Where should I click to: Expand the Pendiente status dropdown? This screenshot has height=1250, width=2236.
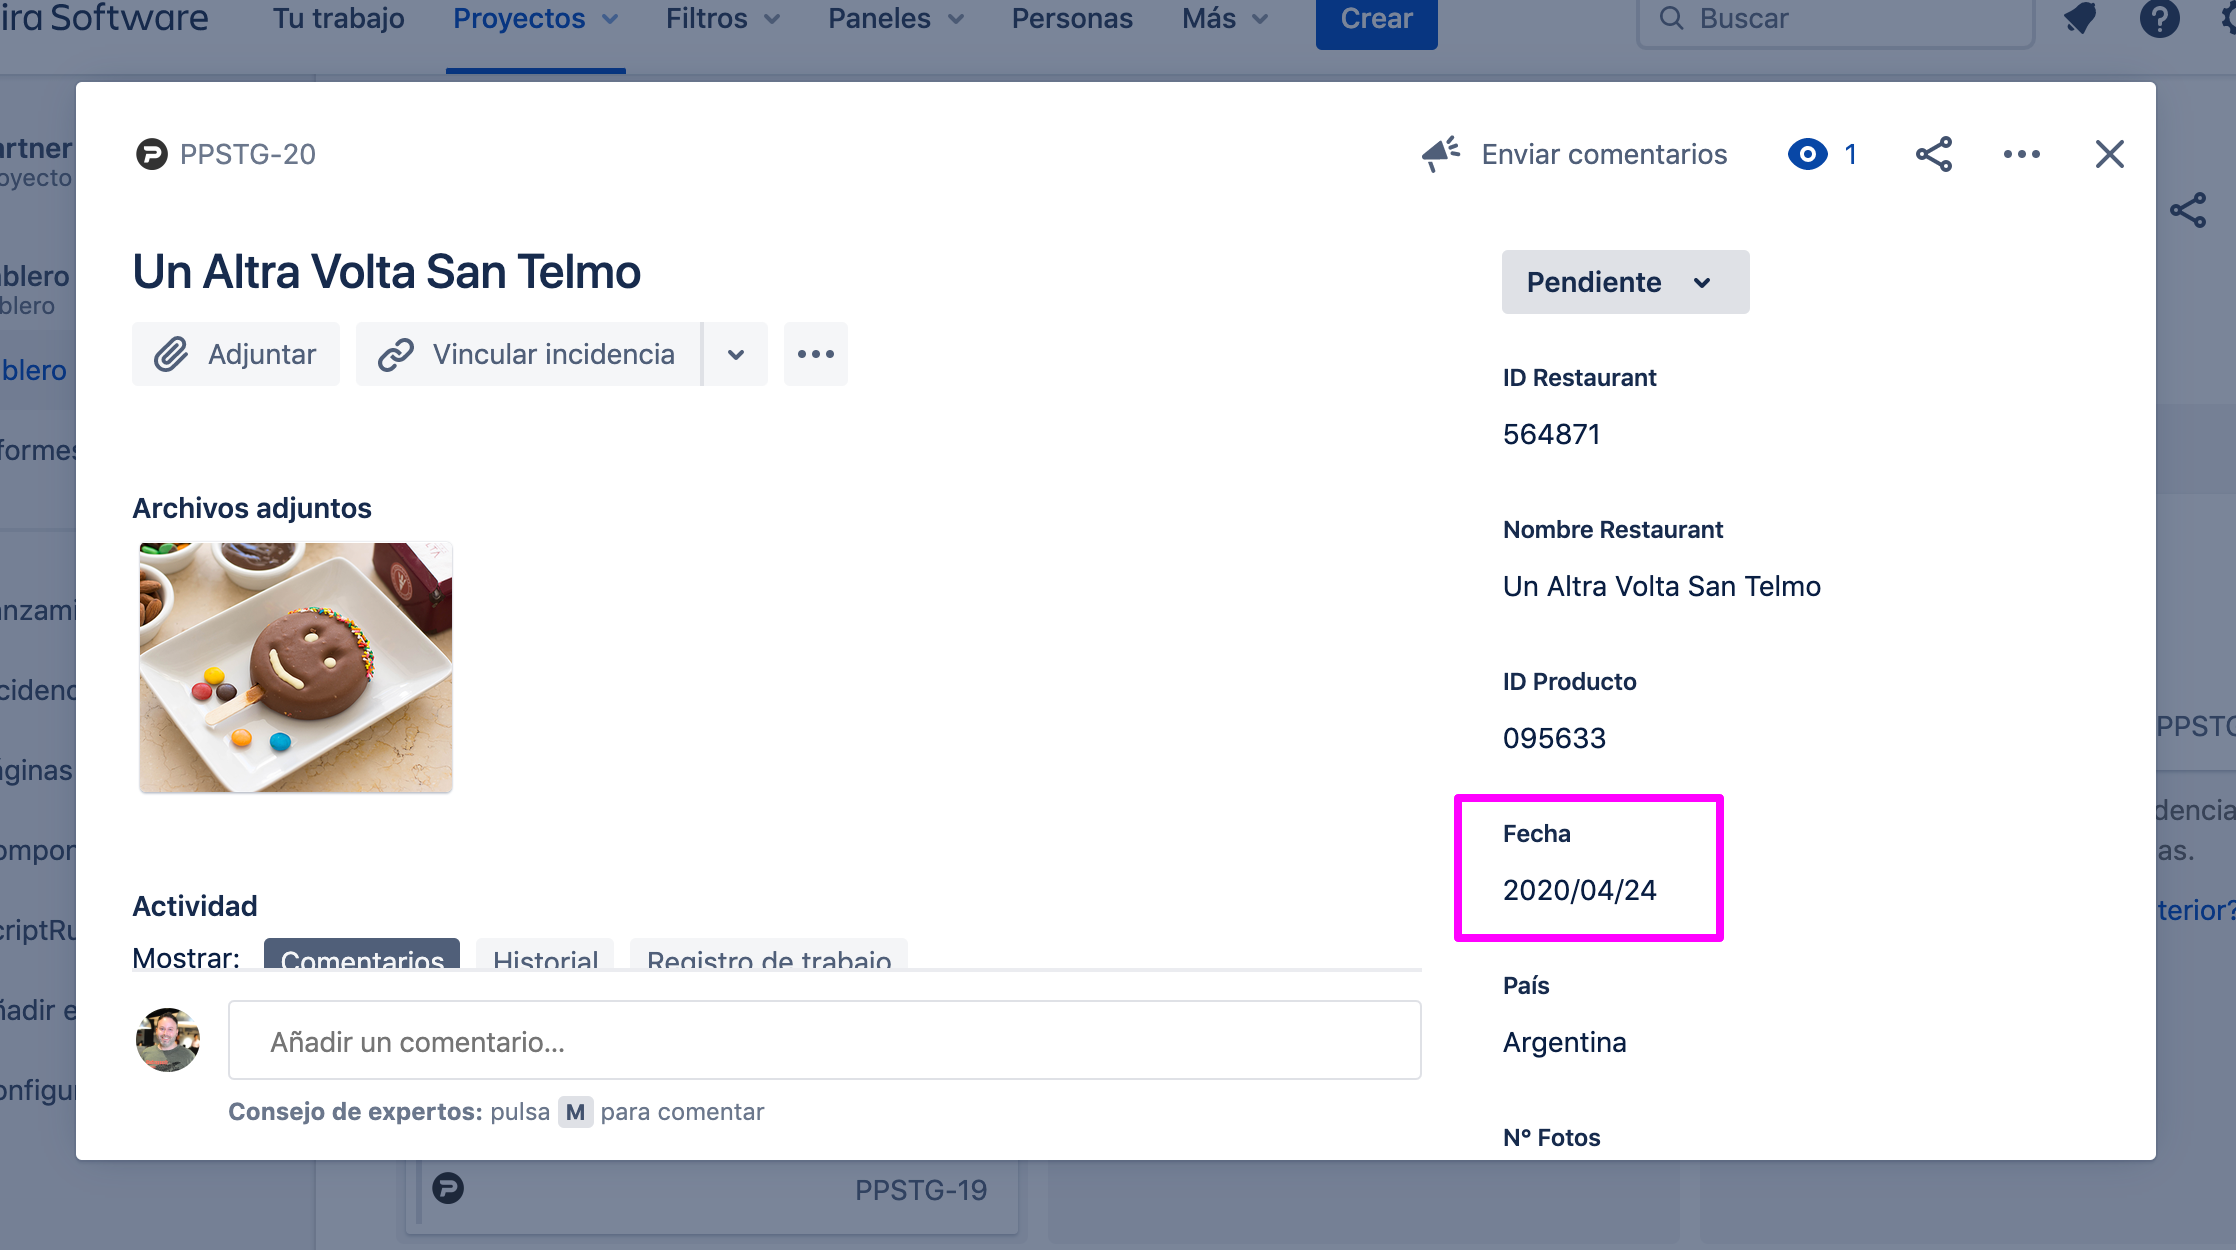[x=1624, y=282]
